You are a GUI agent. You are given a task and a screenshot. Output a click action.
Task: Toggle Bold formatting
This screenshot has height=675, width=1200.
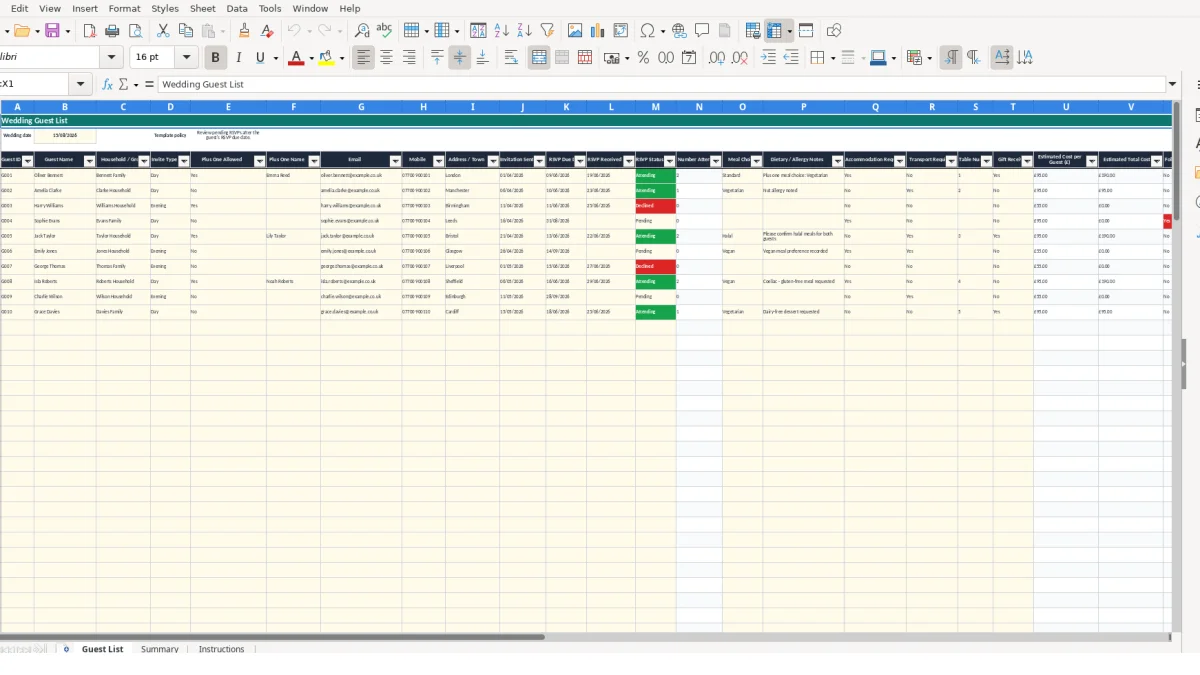pyautogui.click(x=215, y=58)
